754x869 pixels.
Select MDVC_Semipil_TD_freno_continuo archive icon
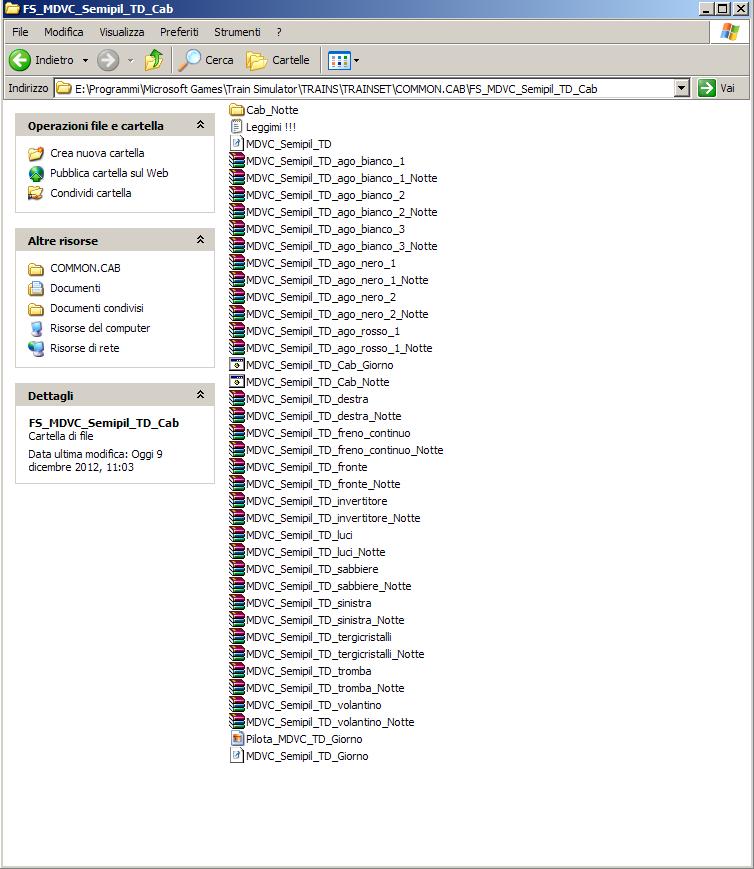pyautogui.click(x=237, y=433)
